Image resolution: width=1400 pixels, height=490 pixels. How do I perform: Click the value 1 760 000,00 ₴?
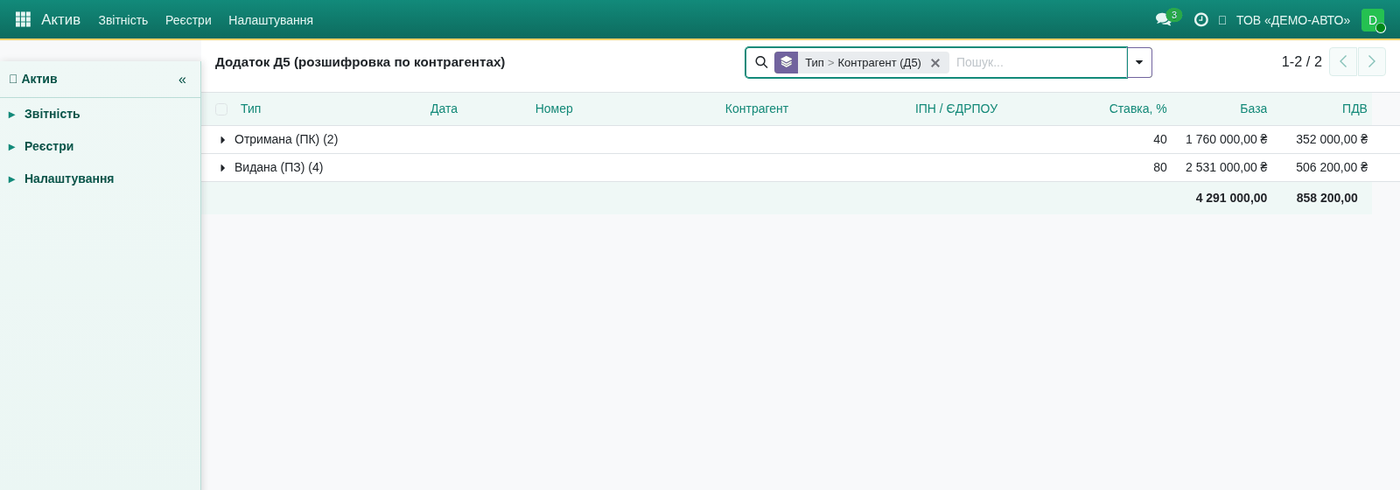1226,140
